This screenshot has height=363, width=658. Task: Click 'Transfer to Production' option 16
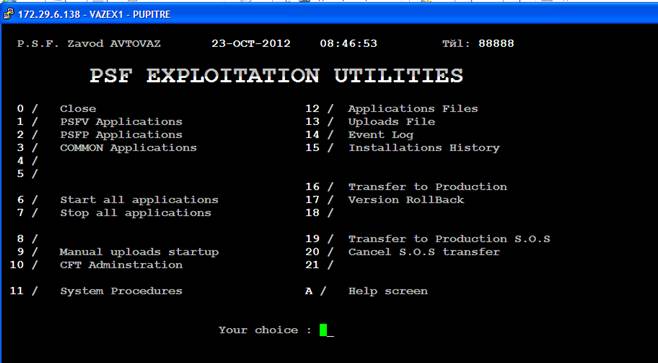pyautogui.click(x=428, y=187)
